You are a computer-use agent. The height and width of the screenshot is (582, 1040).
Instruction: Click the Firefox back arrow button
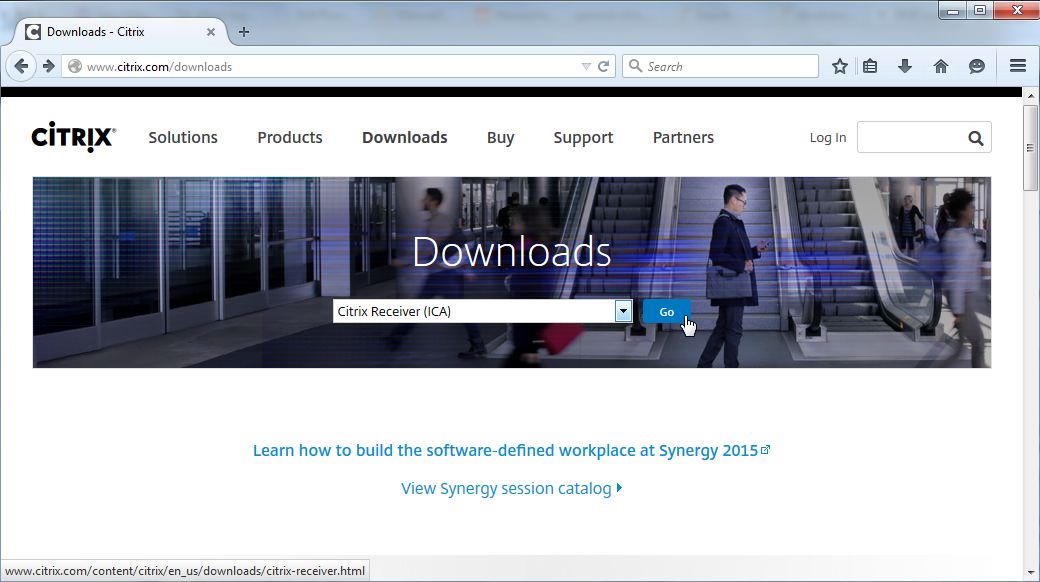[x=22, y=66]
